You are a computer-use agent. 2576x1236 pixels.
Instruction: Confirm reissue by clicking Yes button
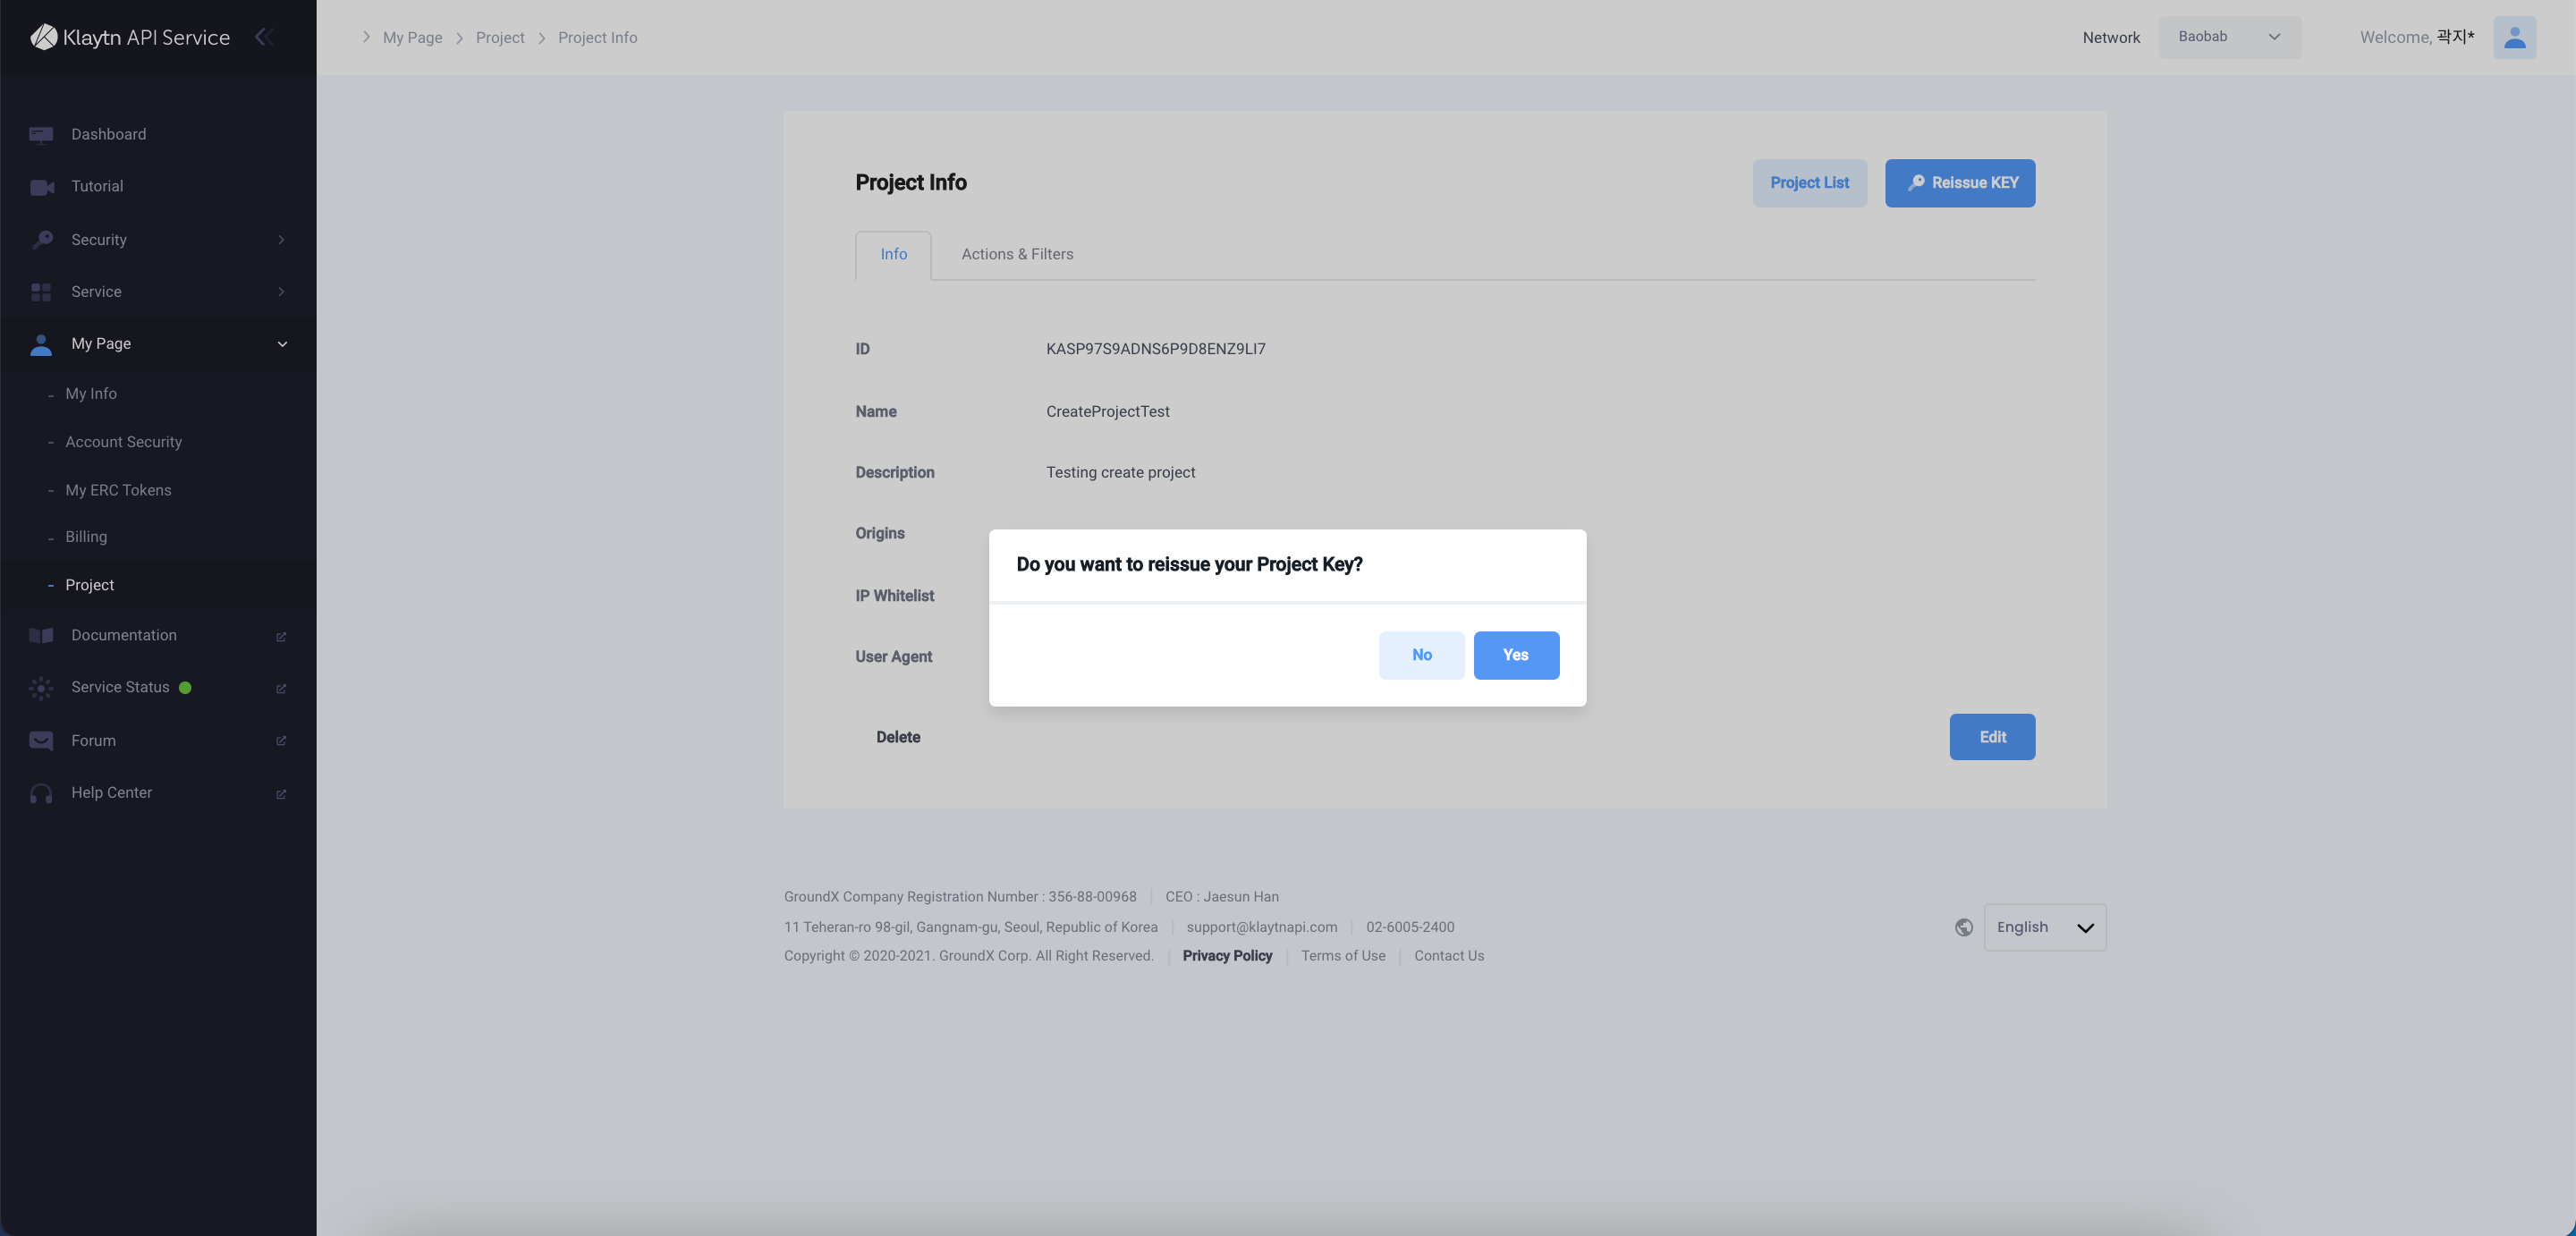tap(1514, 656)
